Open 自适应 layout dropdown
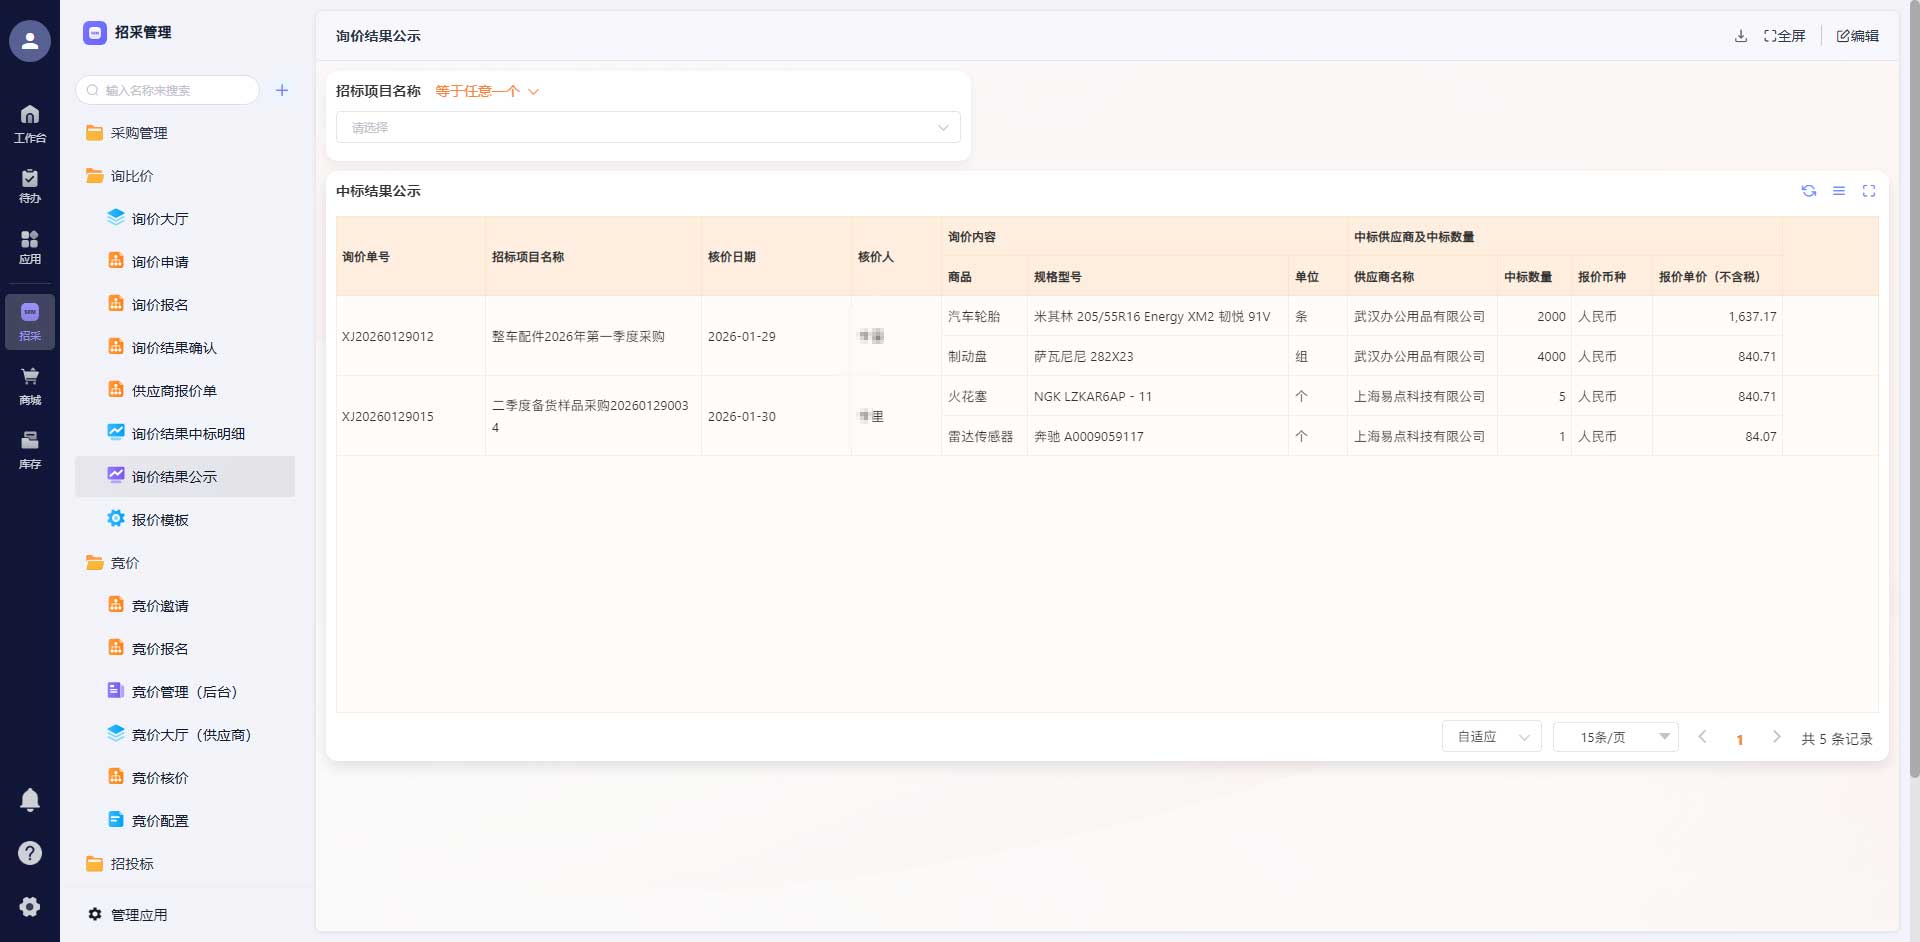The width and height of the screenshot is (1920, 942). pyautogui.click(x=1491, y=737)
